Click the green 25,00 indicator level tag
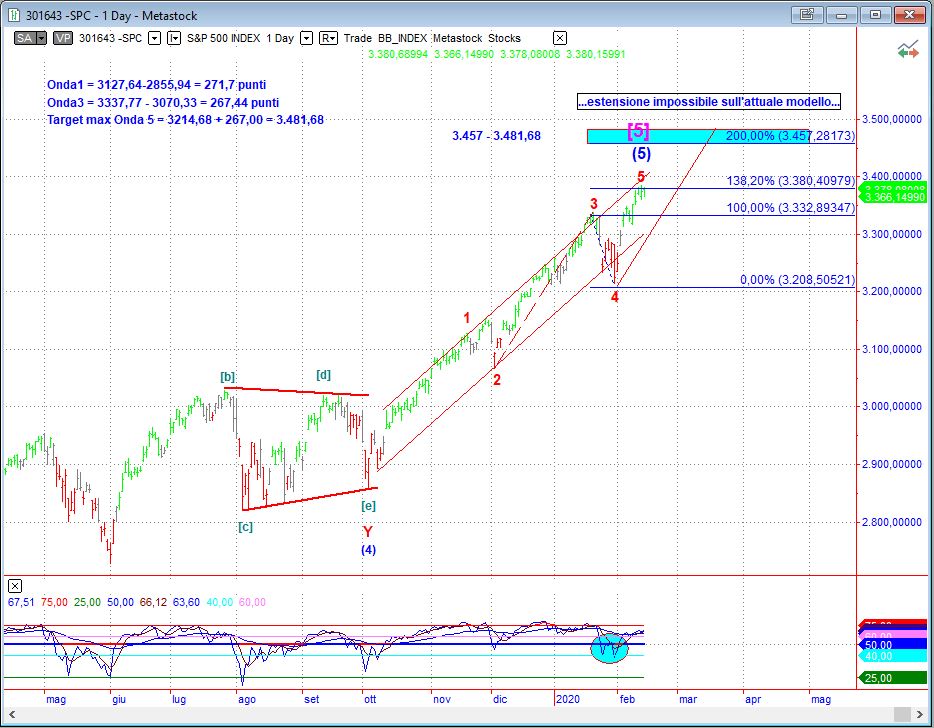The image size is (934, 728). pyautogui.click(x=893, y=678)
